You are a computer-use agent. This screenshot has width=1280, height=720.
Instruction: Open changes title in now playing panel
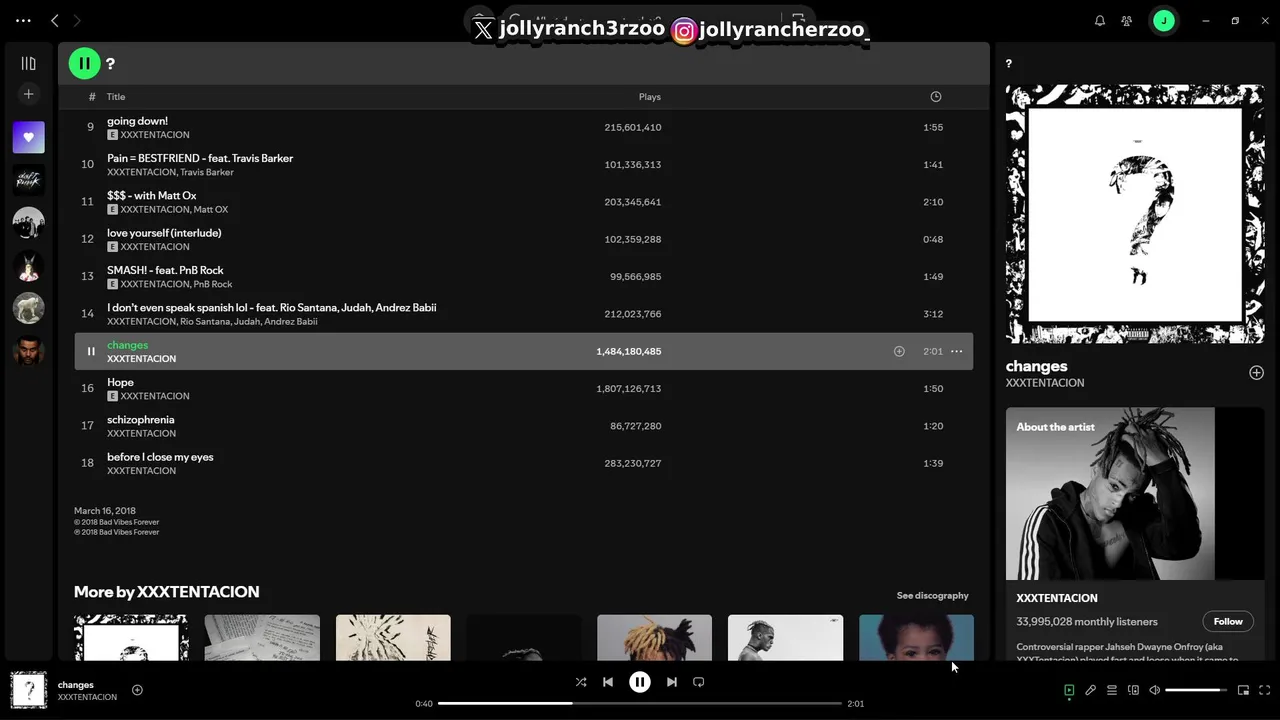[x=1037, y=366]
